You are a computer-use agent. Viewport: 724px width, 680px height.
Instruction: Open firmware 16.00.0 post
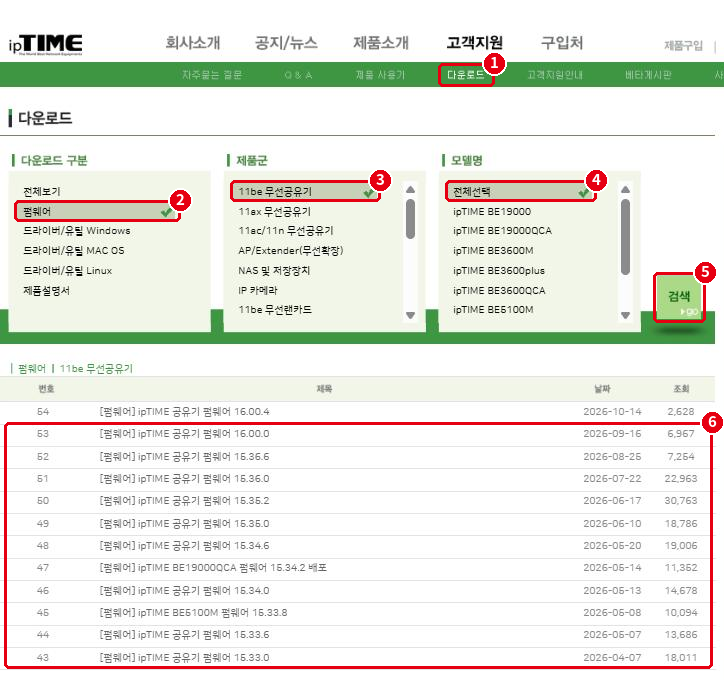click(x=184, y=434)
